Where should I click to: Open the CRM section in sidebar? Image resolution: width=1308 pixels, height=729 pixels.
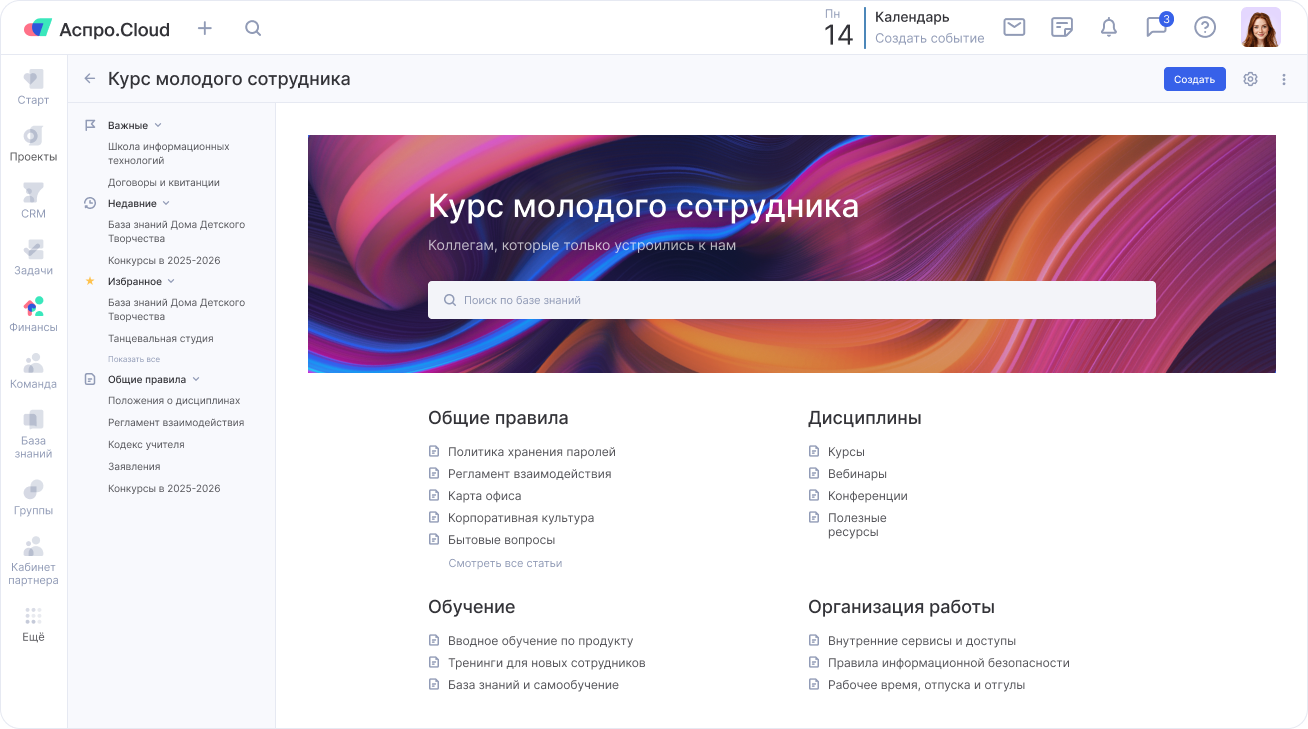point(33,200)
